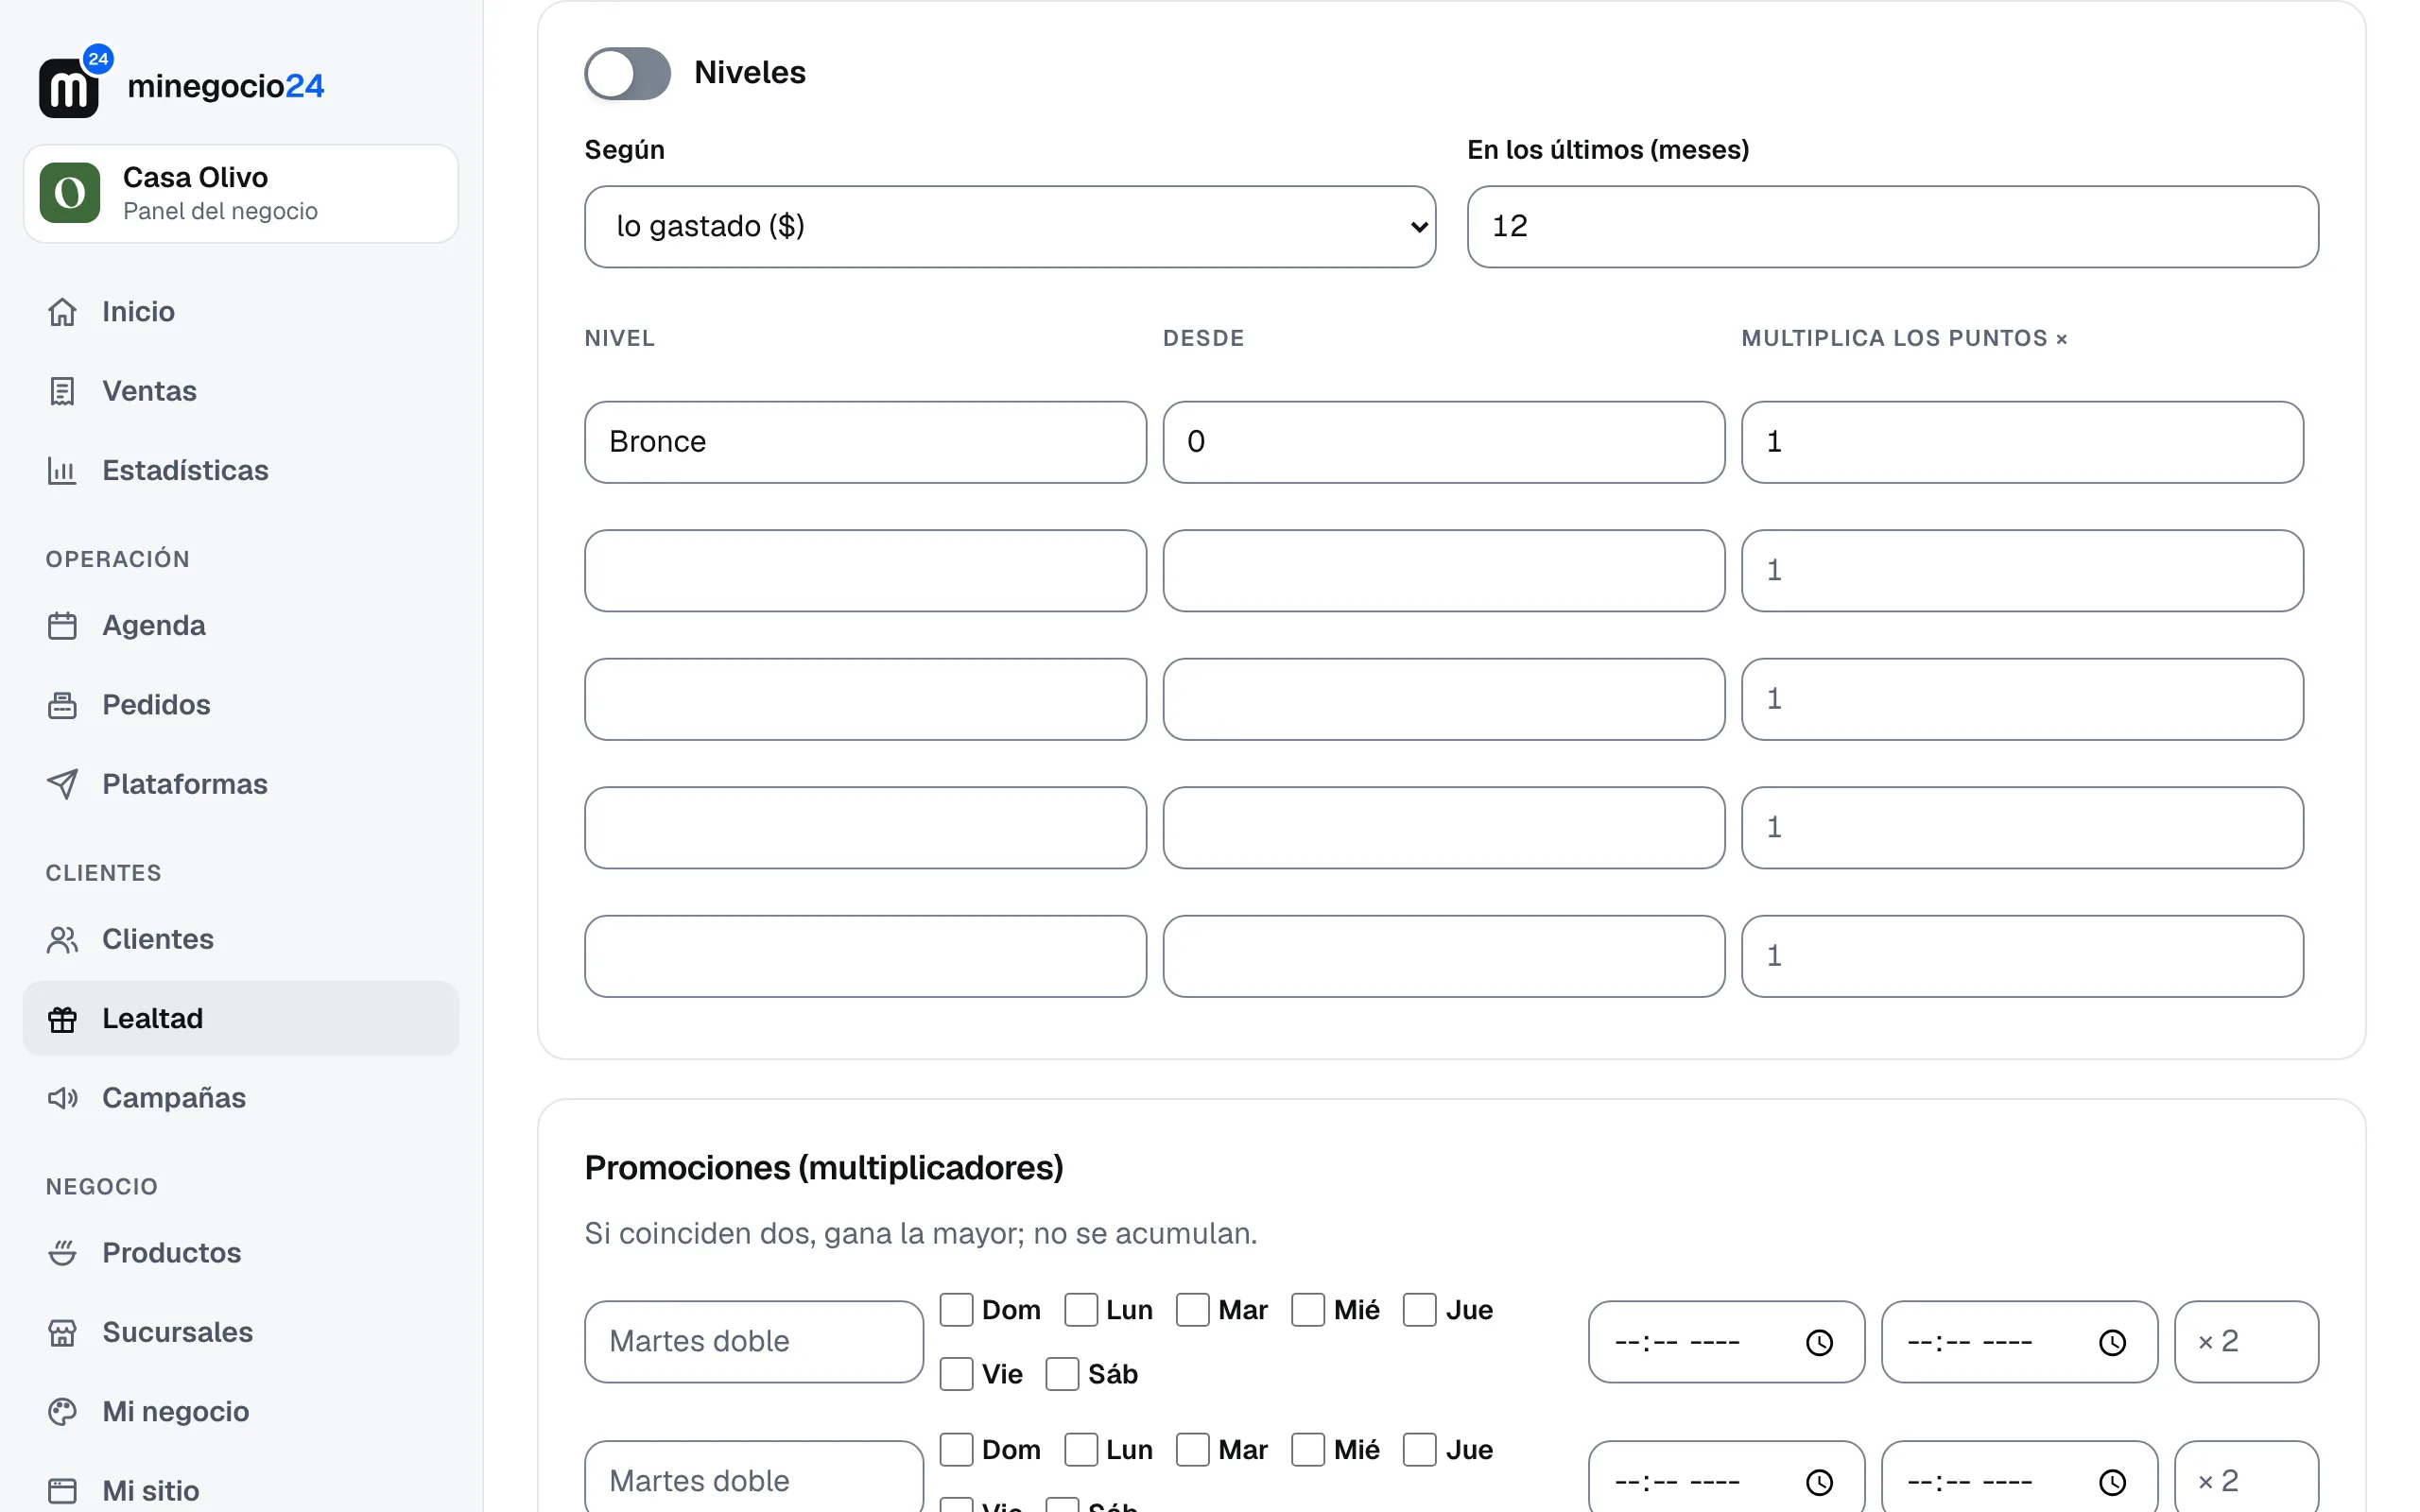
Task: Check Mar in first promotion row
Action: pyautogui.click(x=1192, y=1310)
